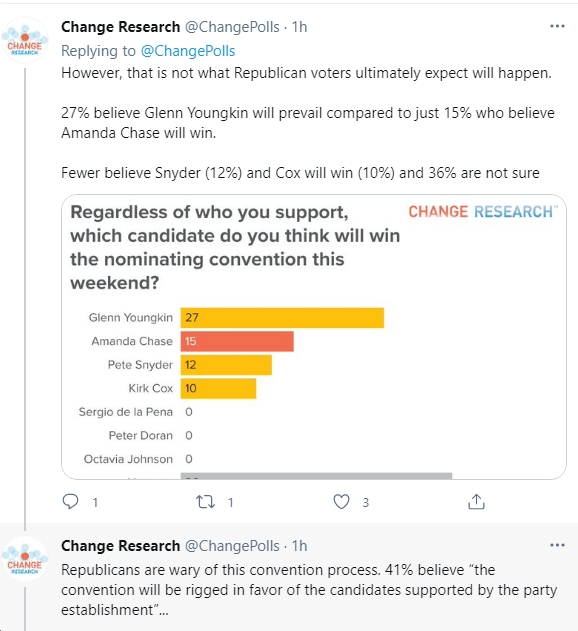Retweet the Glenn Youngkin poll tweet
This screenshot has height=631, width=578.
click(205, 502)
